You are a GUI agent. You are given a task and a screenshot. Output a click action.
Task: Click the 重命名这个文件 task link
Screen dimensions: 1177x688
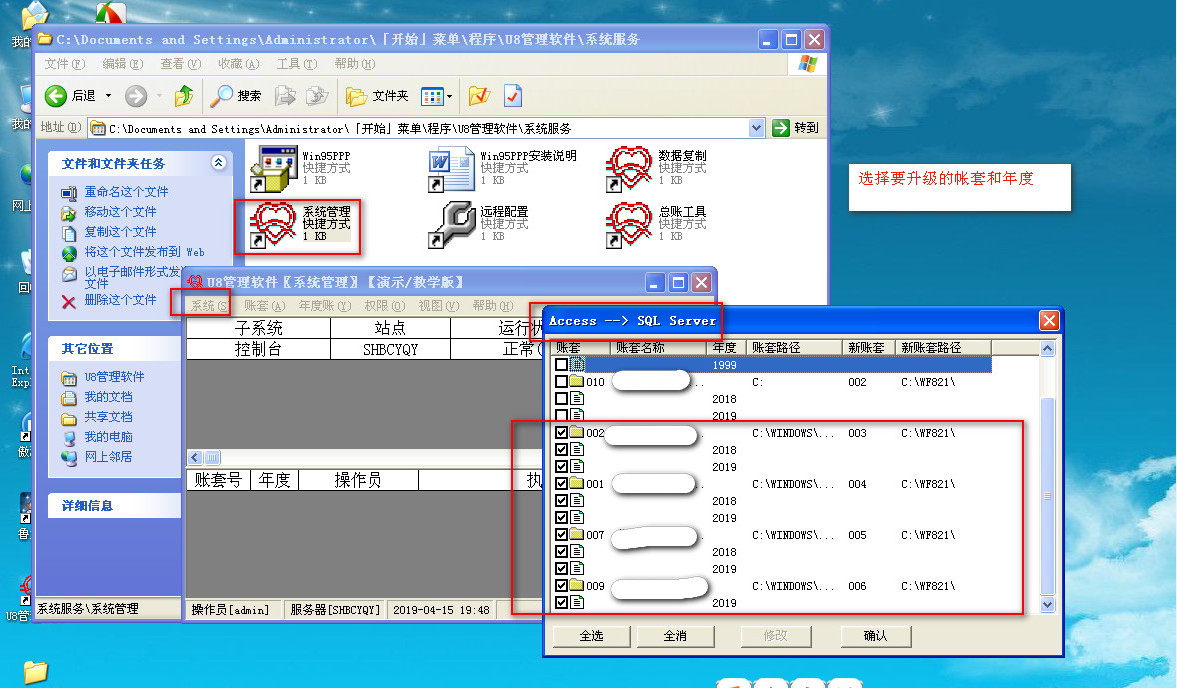coord(126,192)
